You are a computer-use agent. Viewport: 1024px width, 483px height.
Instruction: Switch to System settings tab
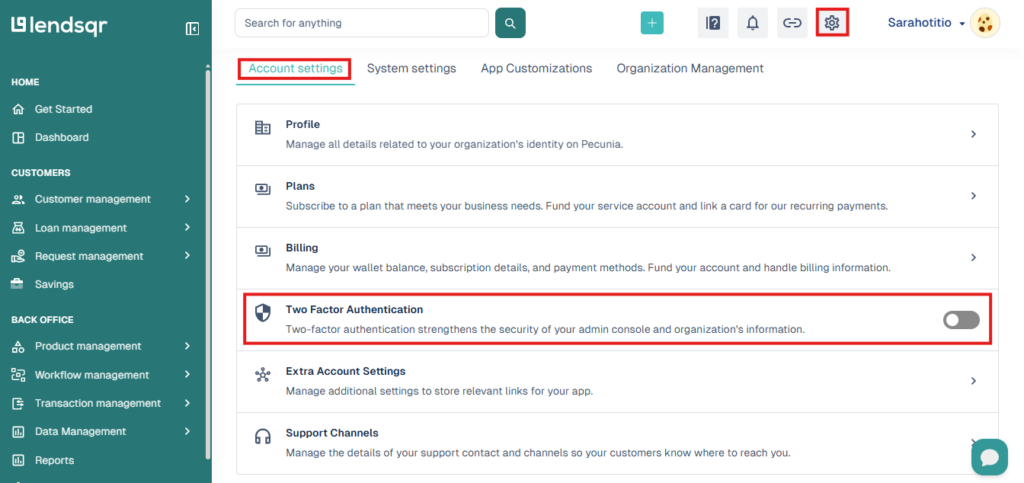(x=411, y=69)
